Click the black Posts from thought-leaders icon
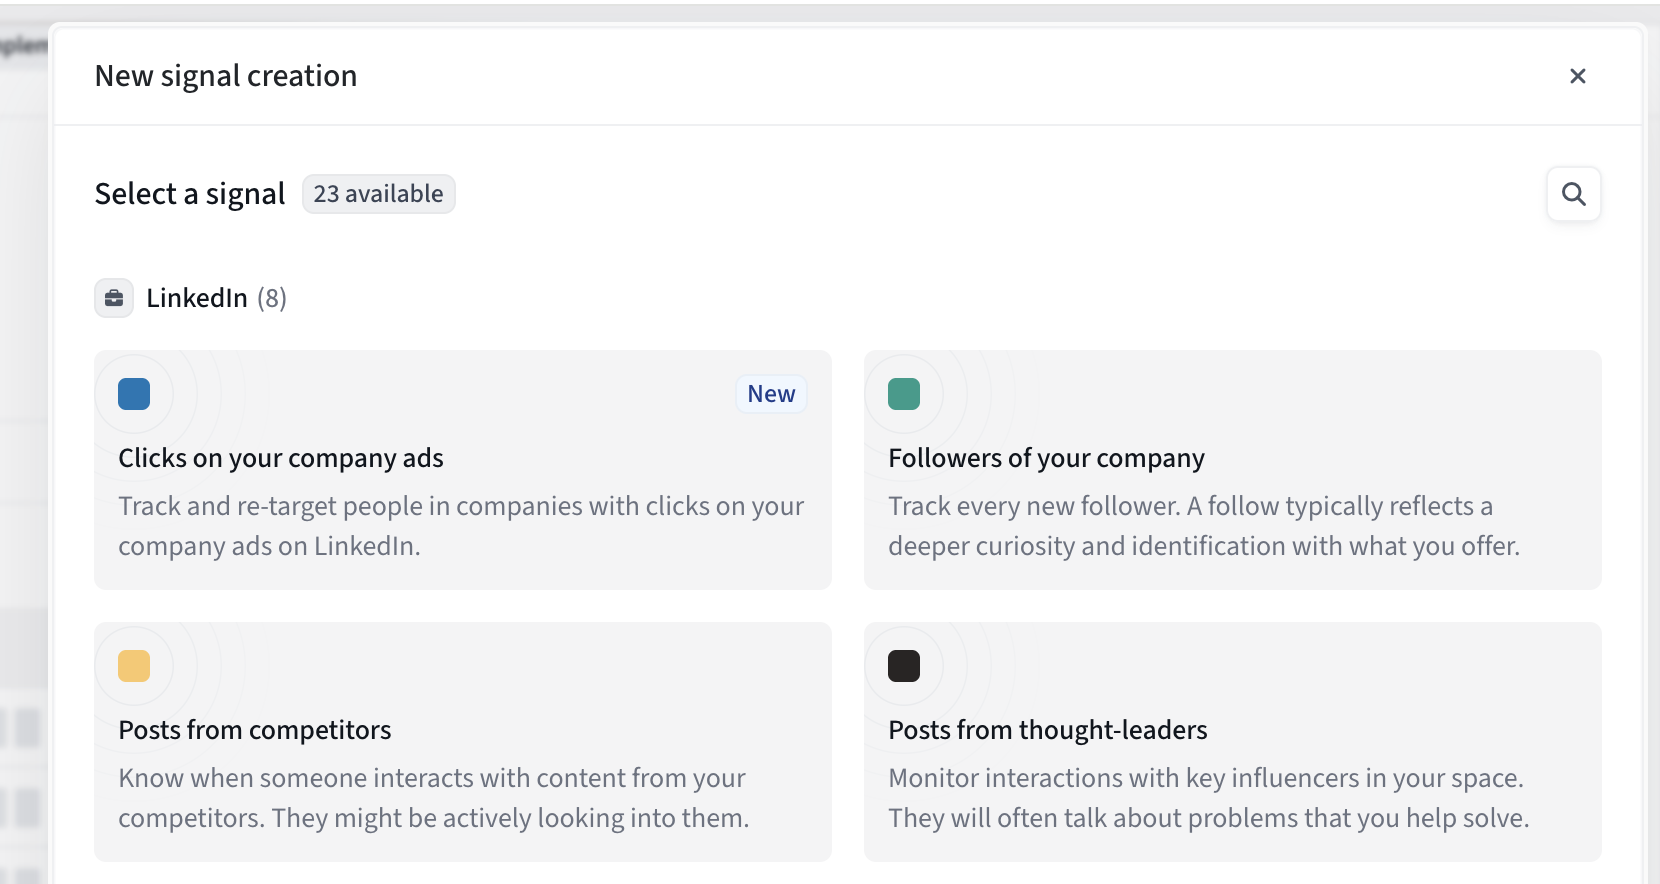 [x=904, y=666]
